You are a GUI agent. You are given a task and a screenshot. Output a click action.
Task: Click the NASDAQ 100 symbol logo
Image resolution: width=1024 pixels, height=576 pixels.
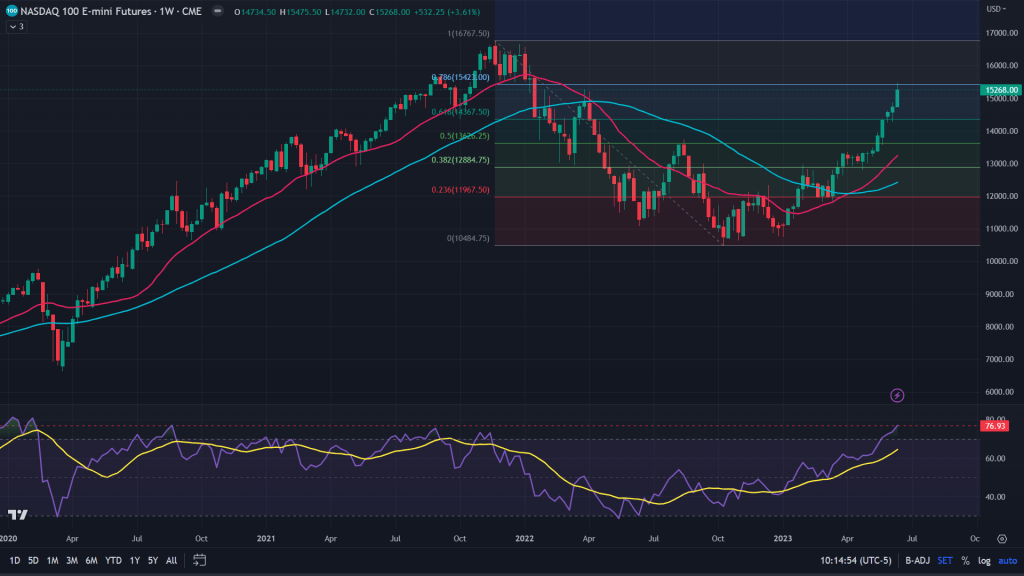tap(12, 10)
